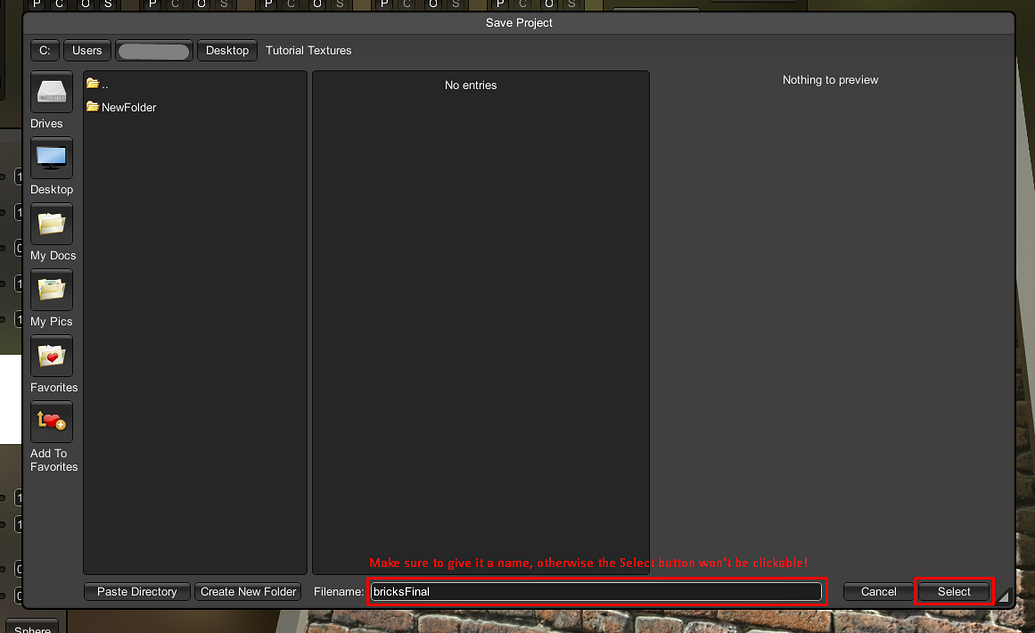Go to the Desktop shortcut icon
This screenshot has height=633, width=1035.
pyautogui.click(x=51, y=158)
